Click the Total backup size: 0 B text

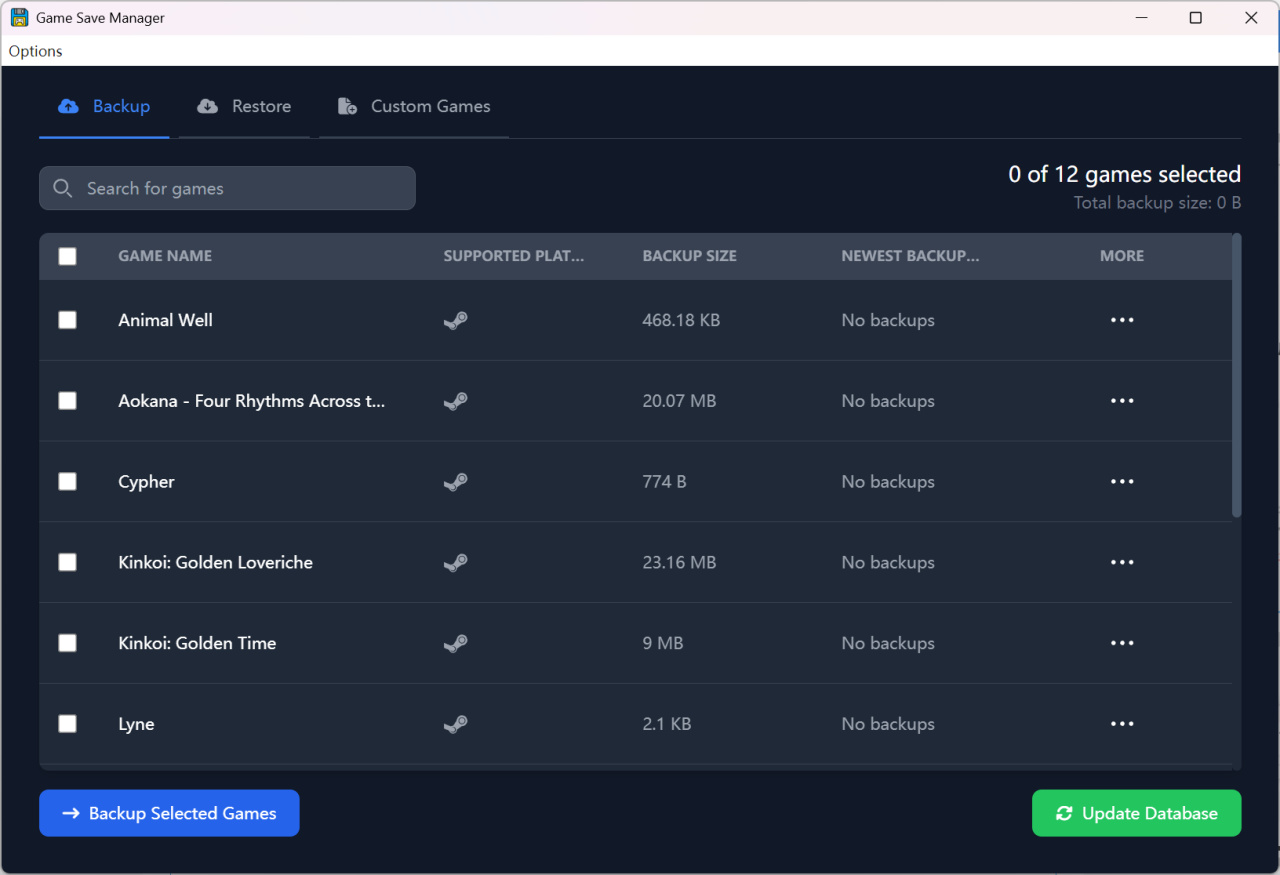pos(1158,203)
